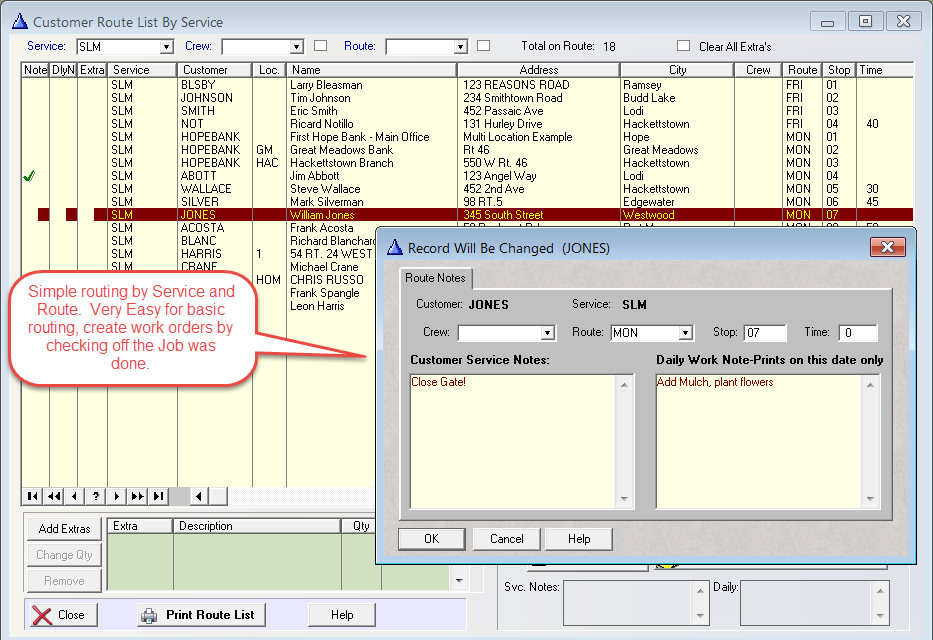
Task: Click the Time field containing 0
Action: click(858, 333)
